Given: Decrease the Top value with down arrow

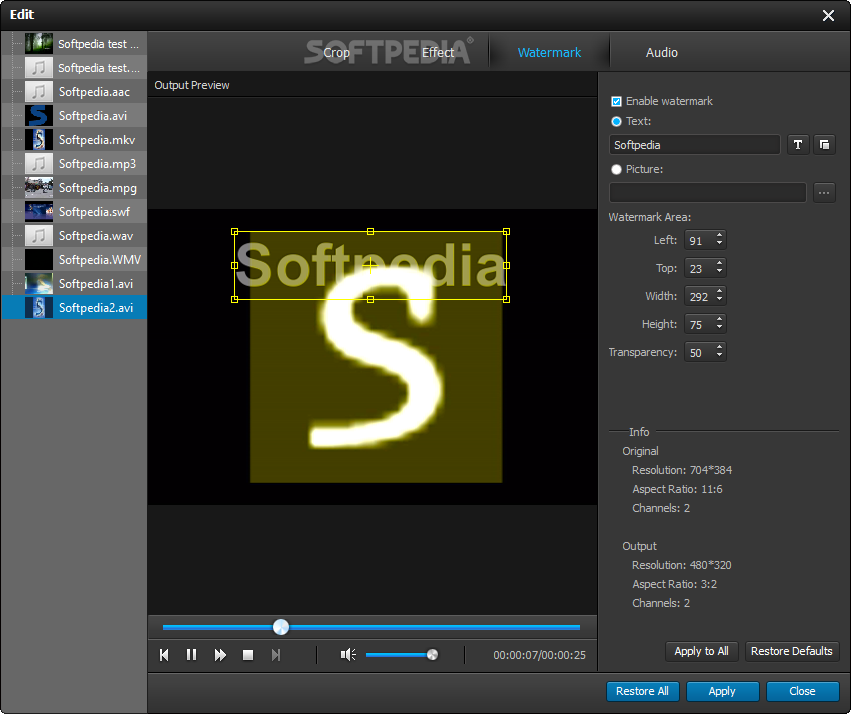Looking at the screenshot, I should click(x=719, y=272).
